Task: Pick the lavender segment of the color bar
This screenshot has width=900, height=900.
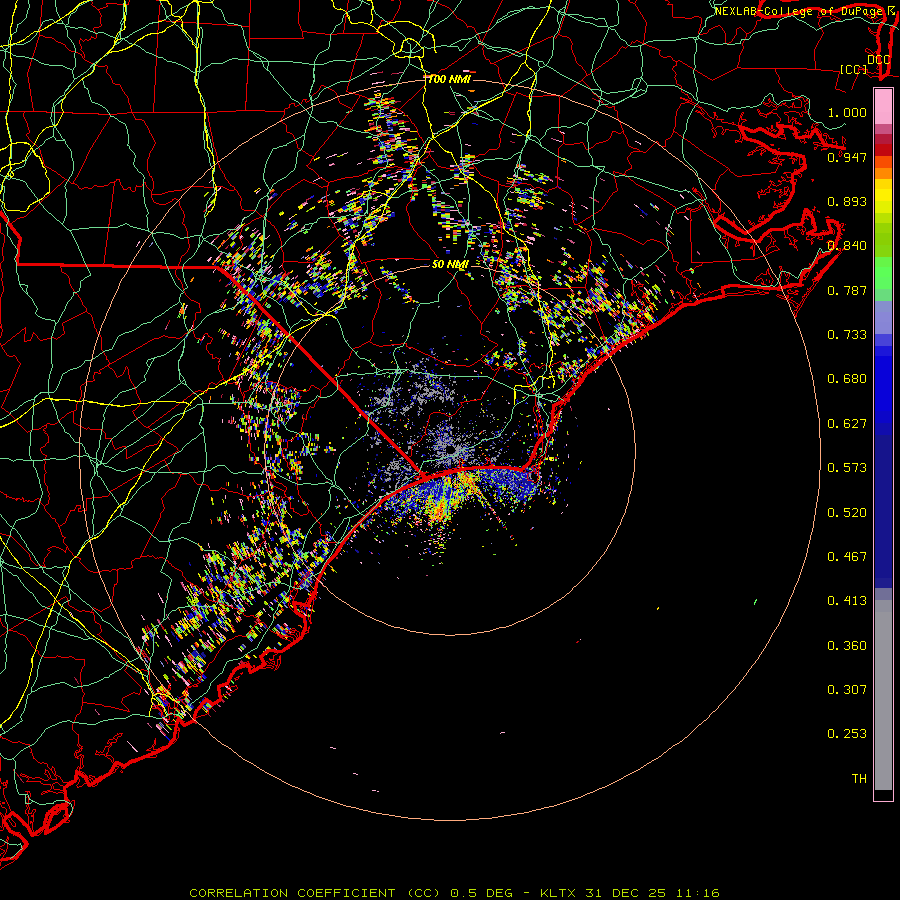Action: (x=883, y=317)
